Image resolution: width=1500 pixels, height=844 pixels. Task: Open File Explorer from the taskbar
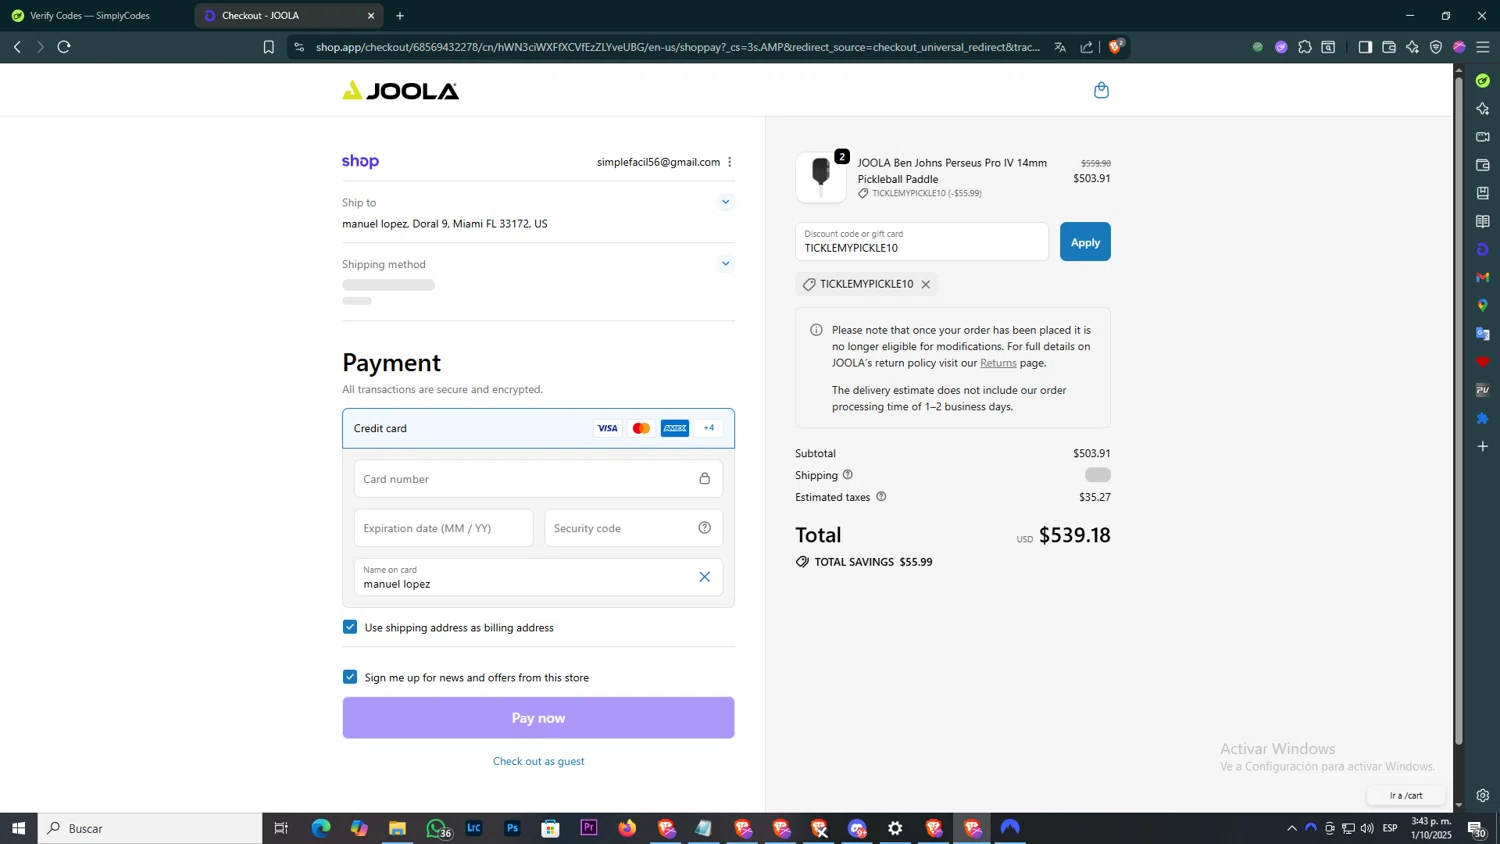pyautogui.click(x=397, y=828)
